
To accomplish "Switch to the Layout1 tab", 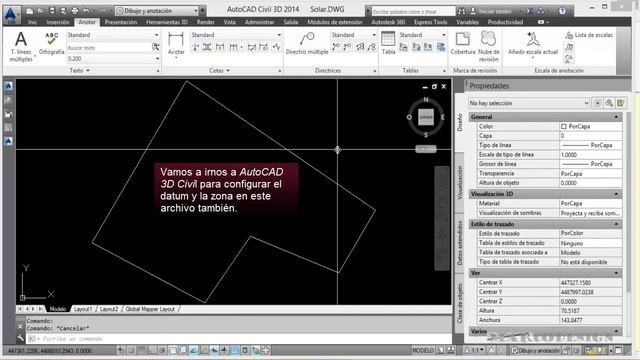I will pyautogui.click(x=83, y=309).
